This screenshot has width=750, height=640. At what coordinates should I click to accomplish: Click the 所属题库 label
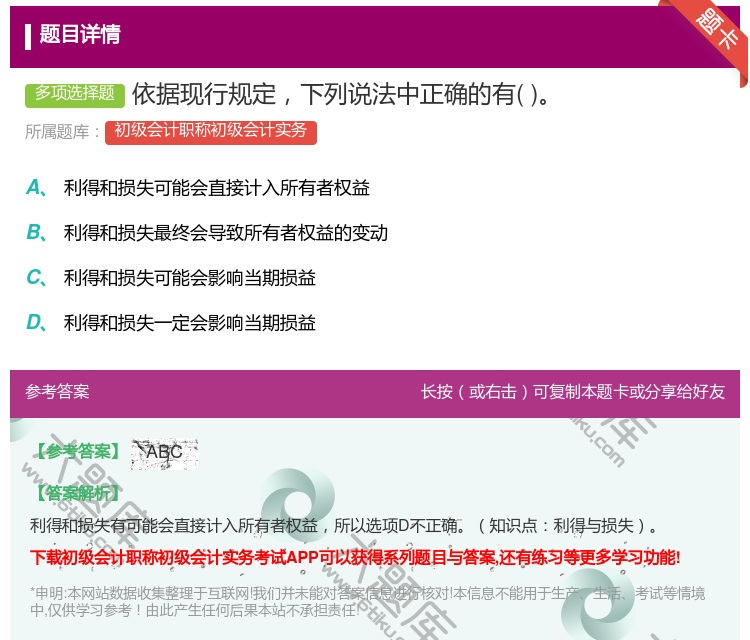coord(62,132)
